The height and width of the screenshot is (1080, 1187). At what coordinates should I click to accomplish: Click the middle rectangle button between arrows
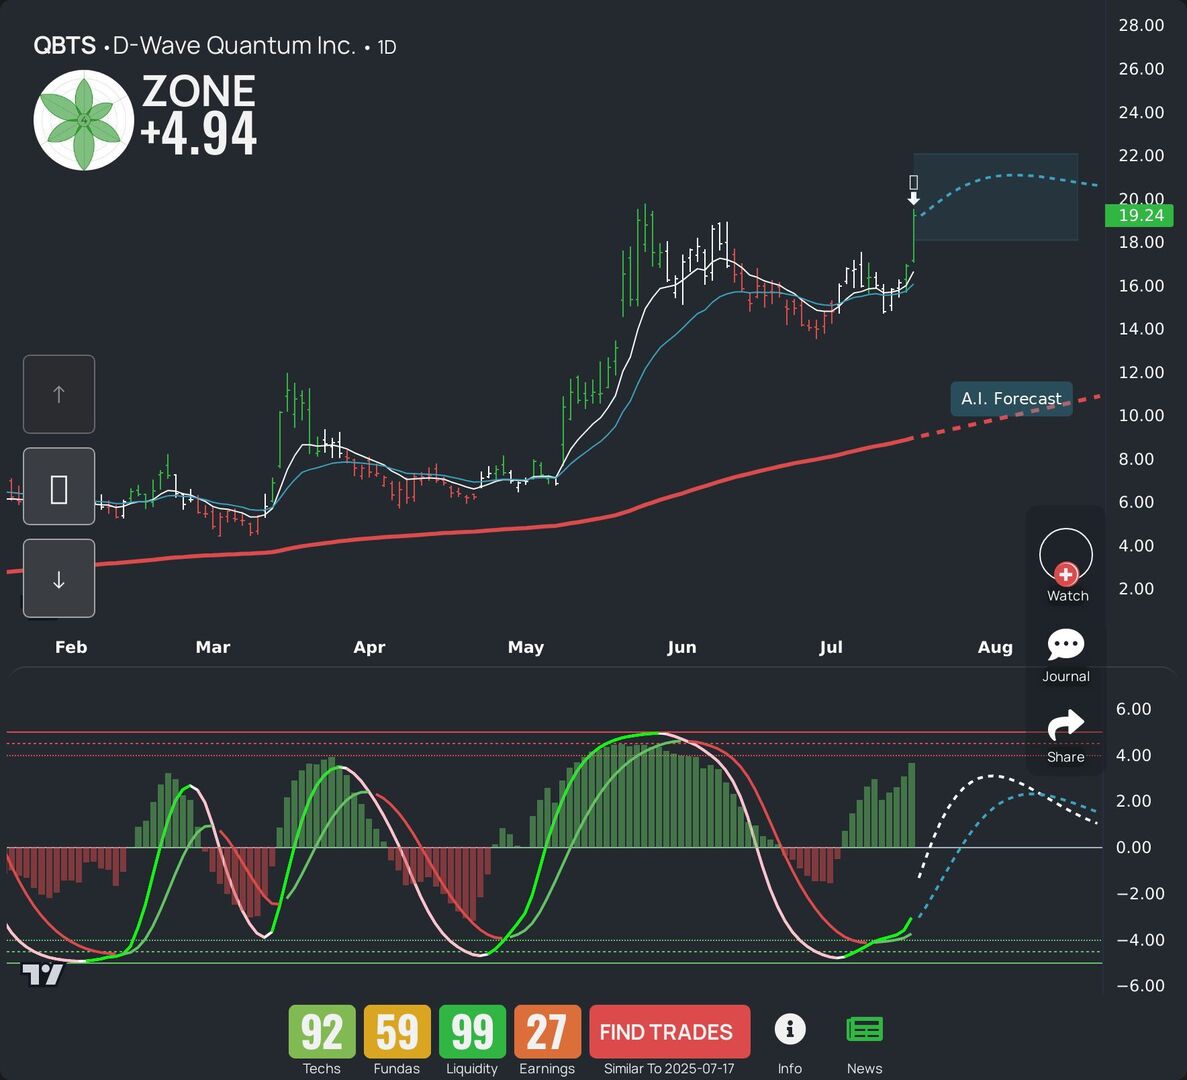tap(59, 486)
